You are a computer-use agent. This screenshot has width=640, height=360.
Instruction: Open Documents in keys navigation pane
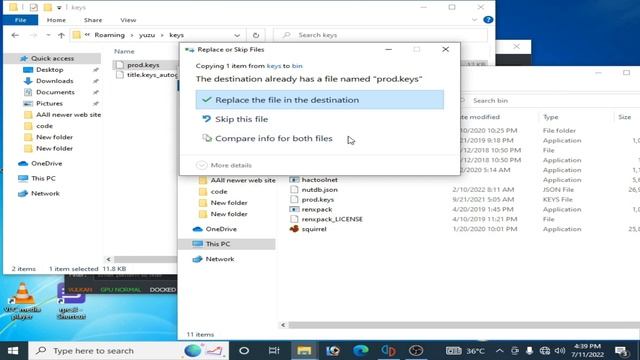pos(55,92)
